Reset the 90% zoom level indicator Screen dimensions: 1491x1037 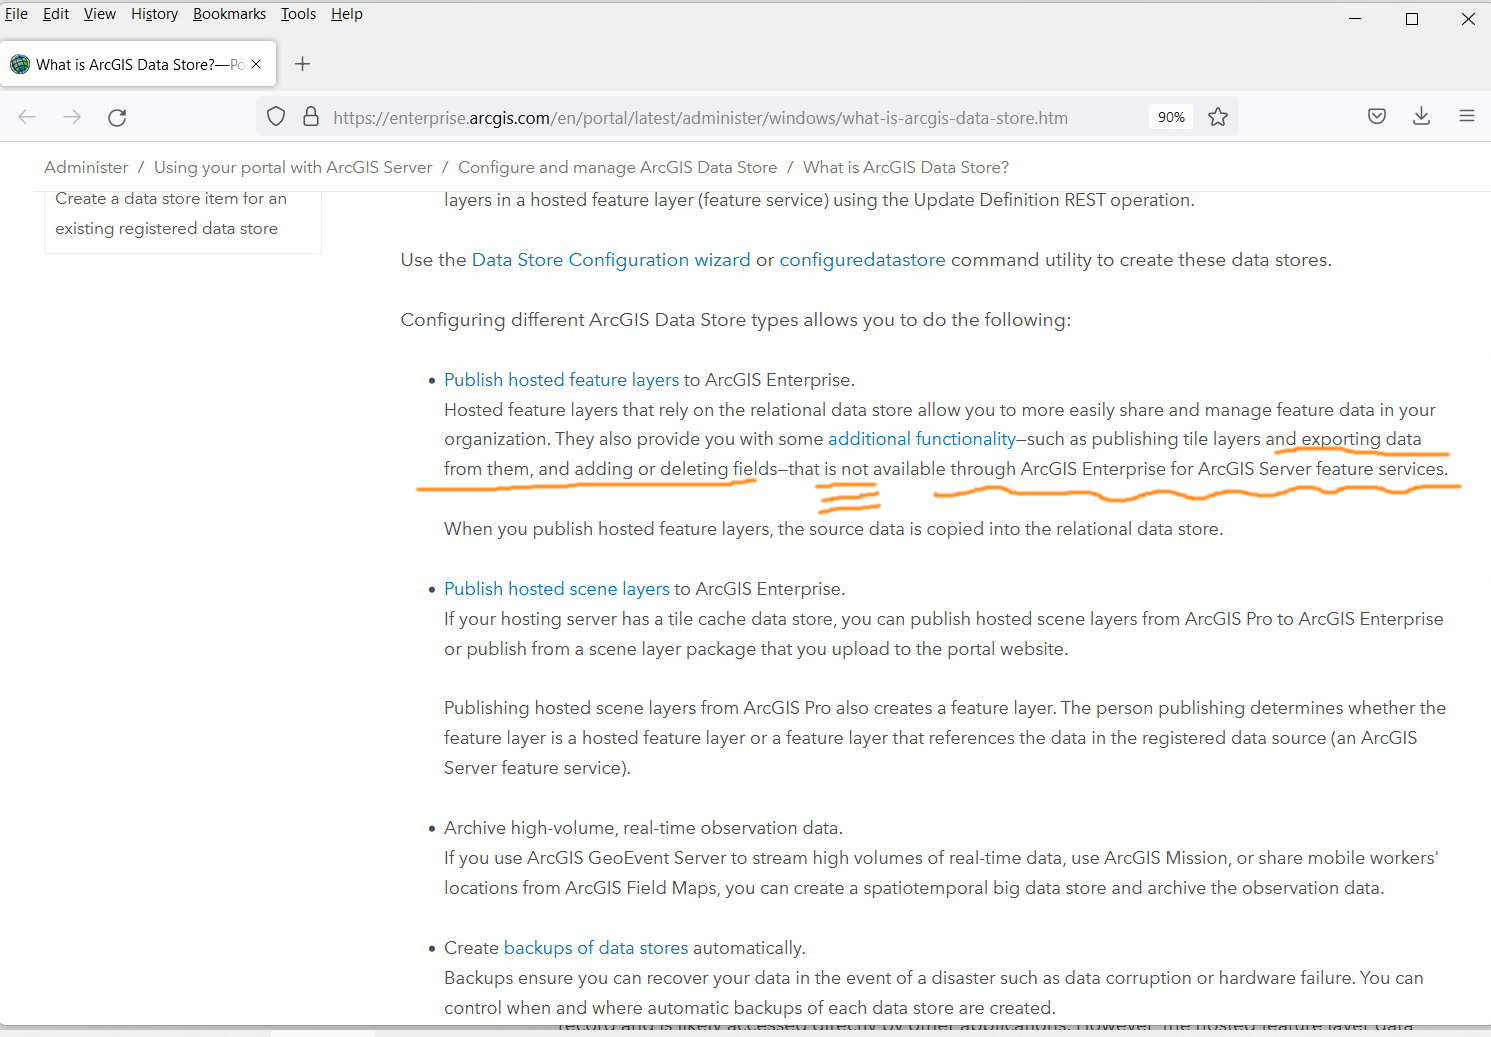1171,117
